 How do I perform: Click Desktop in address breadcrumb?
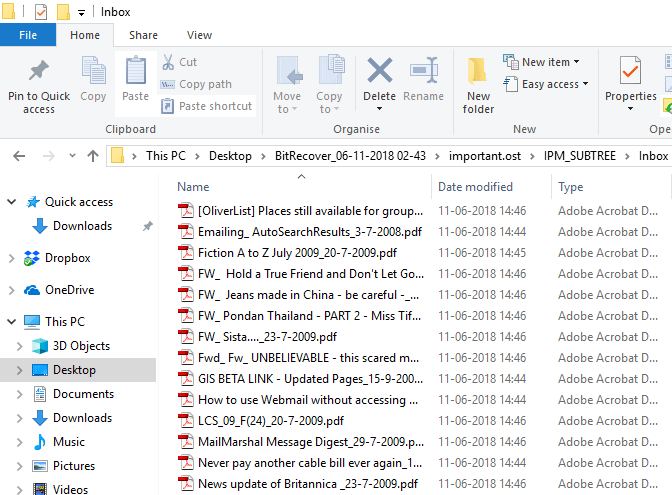point(230,156)
